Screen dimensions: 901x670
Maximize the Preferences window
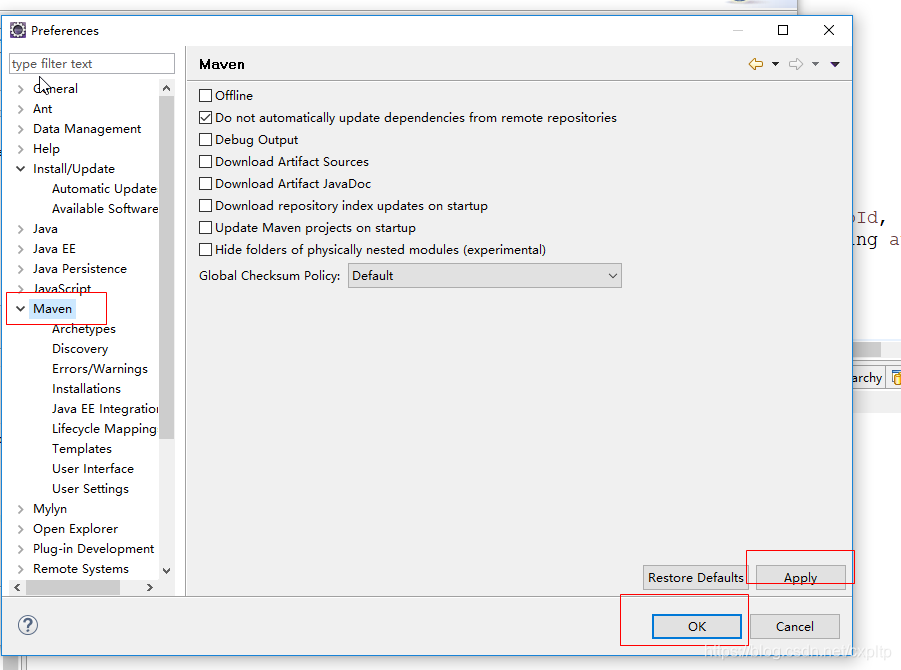[x=783, y=30]
